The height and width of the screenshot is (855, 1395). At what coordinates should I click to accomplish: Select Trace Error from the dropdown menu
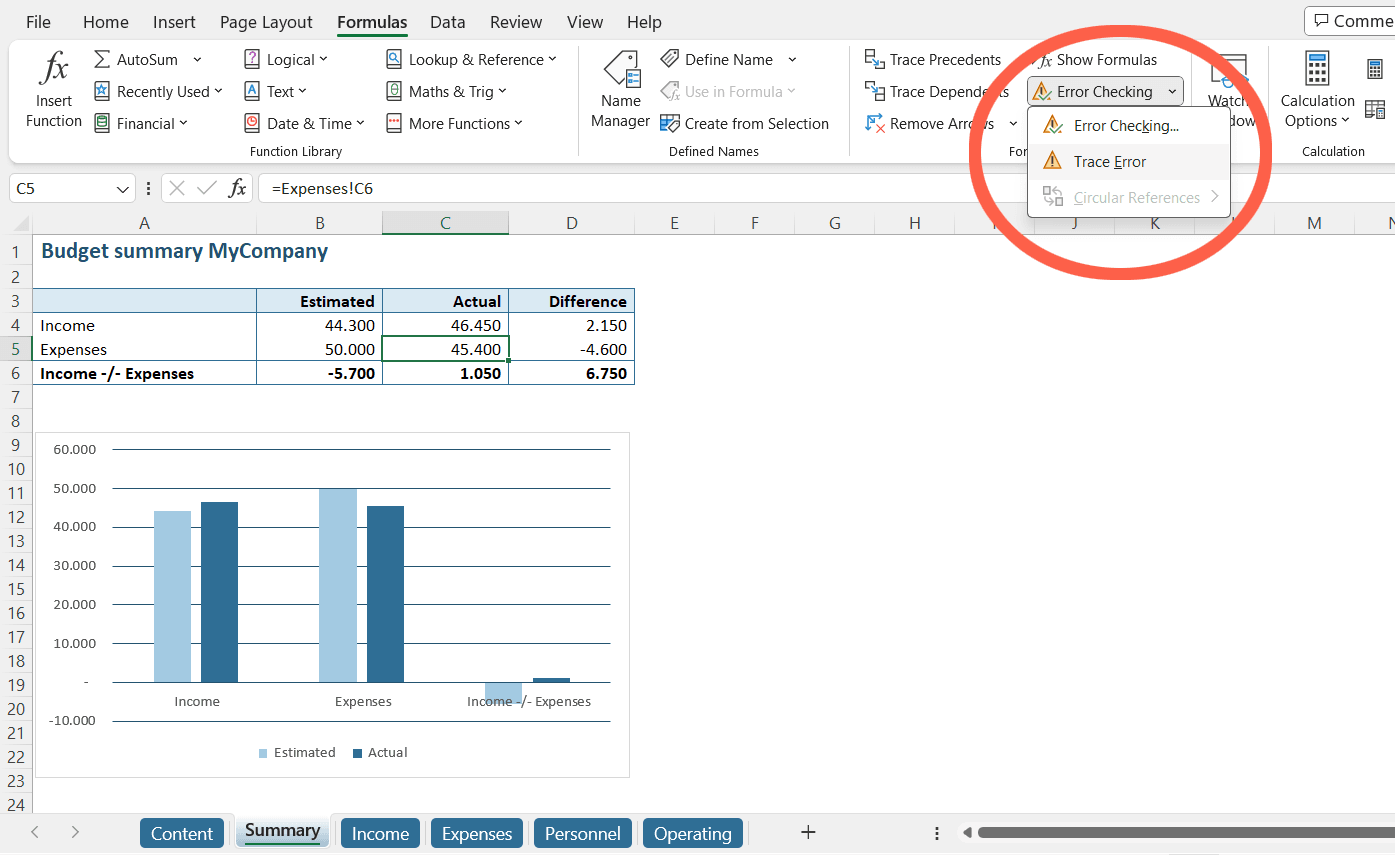point(1109,162)
